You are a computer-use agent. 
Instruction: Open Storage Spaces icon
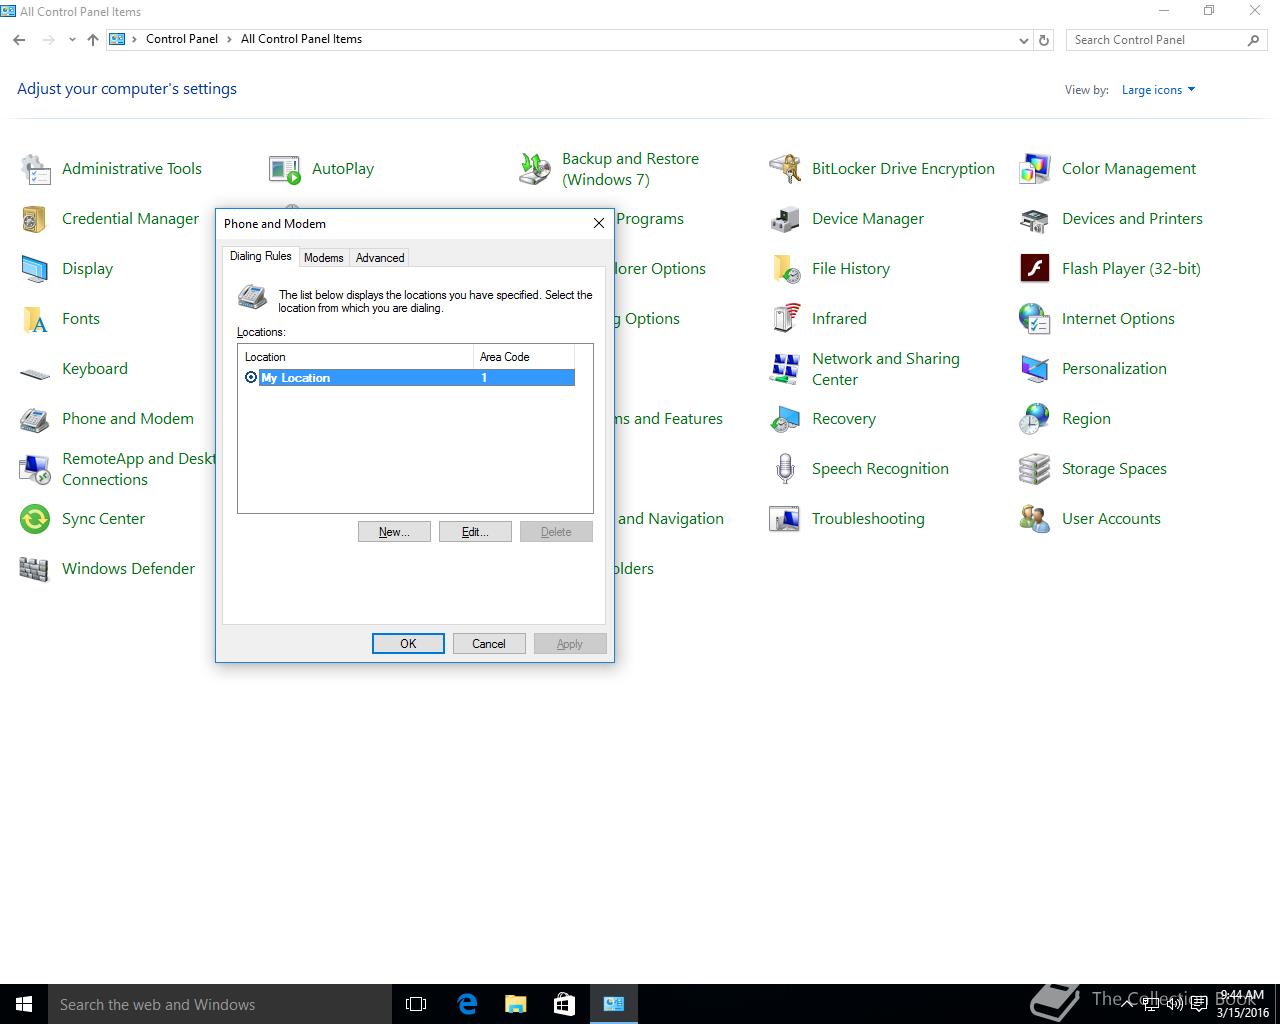[1035, 469]
